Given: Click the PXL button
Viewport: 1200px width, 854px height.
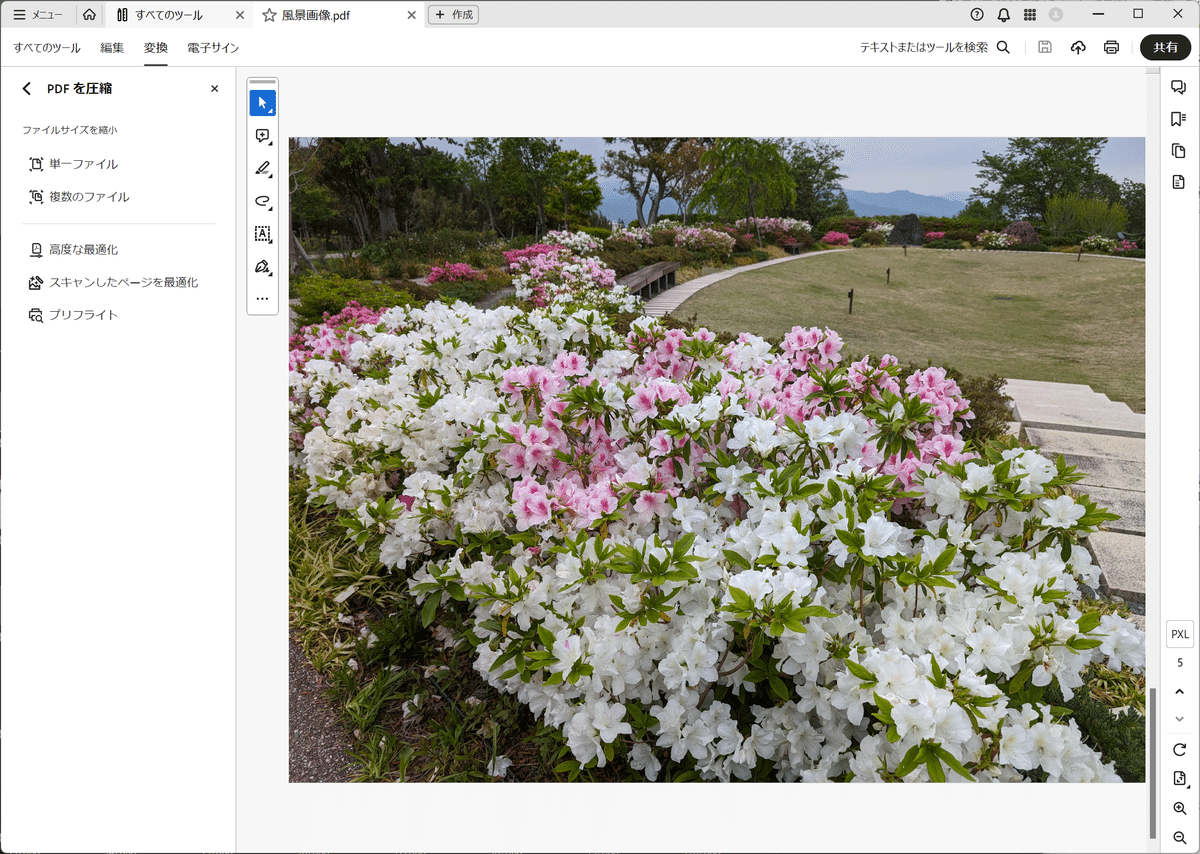Looking at the screenshot, I should point(1180,634).
